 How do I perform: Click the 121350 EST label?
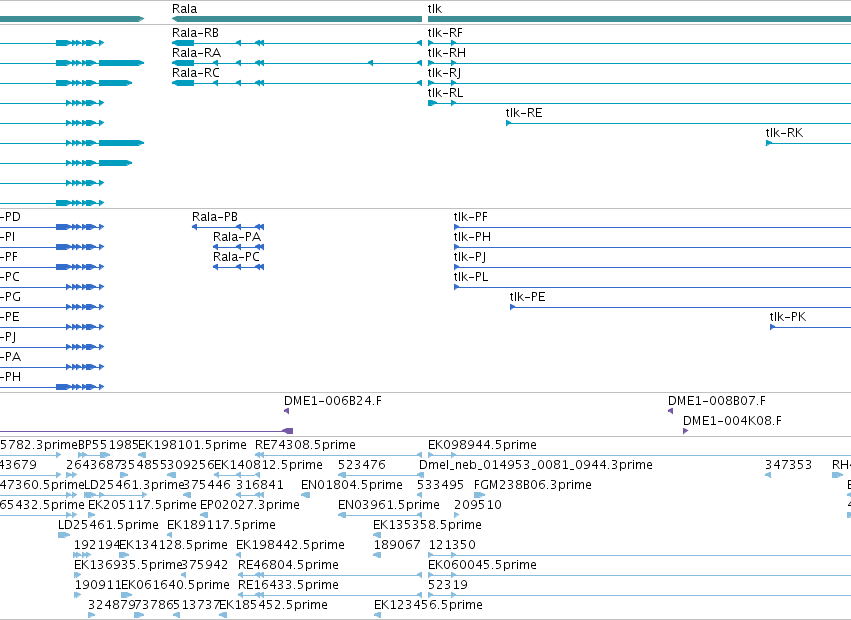tap(452, 546)
